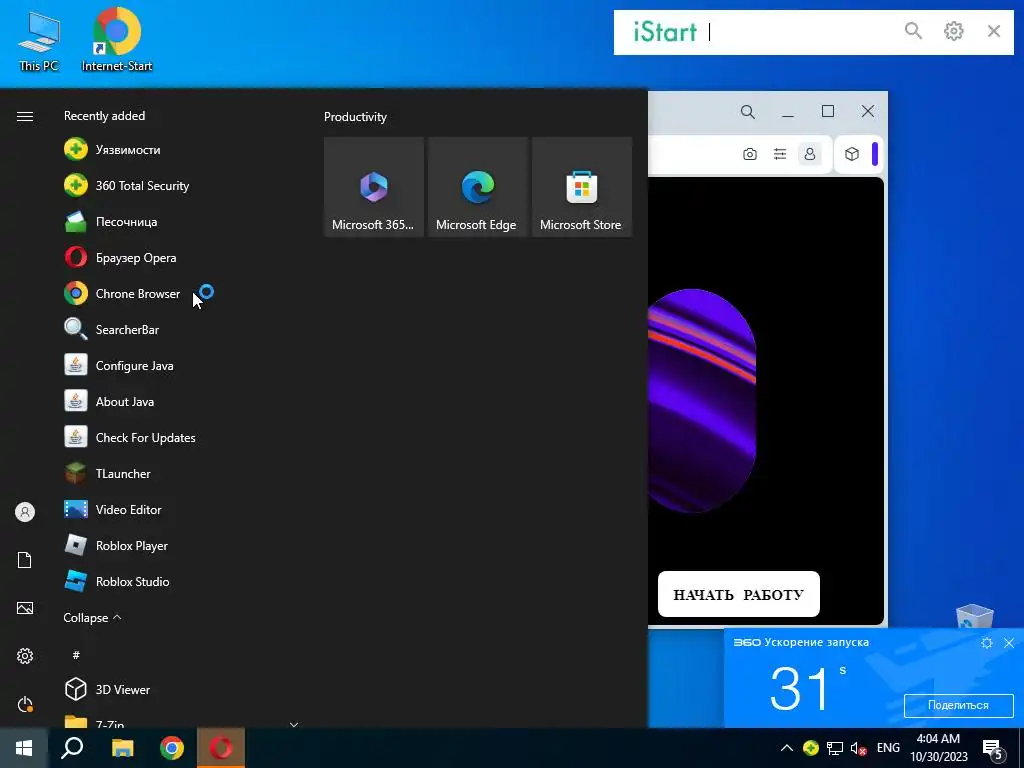The image size is (1024, 768).
Task: Open the notification center icon
Action: pos(993,749)
